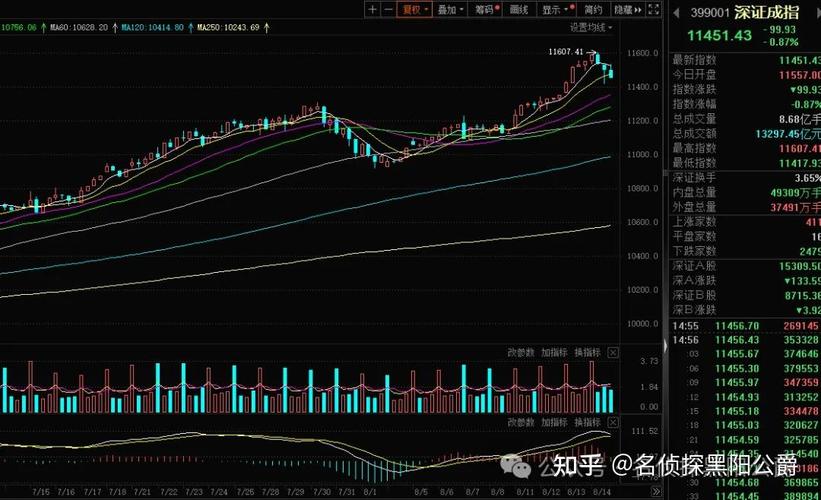Click 改参数 in the volume panel

[x=521, y=353]
